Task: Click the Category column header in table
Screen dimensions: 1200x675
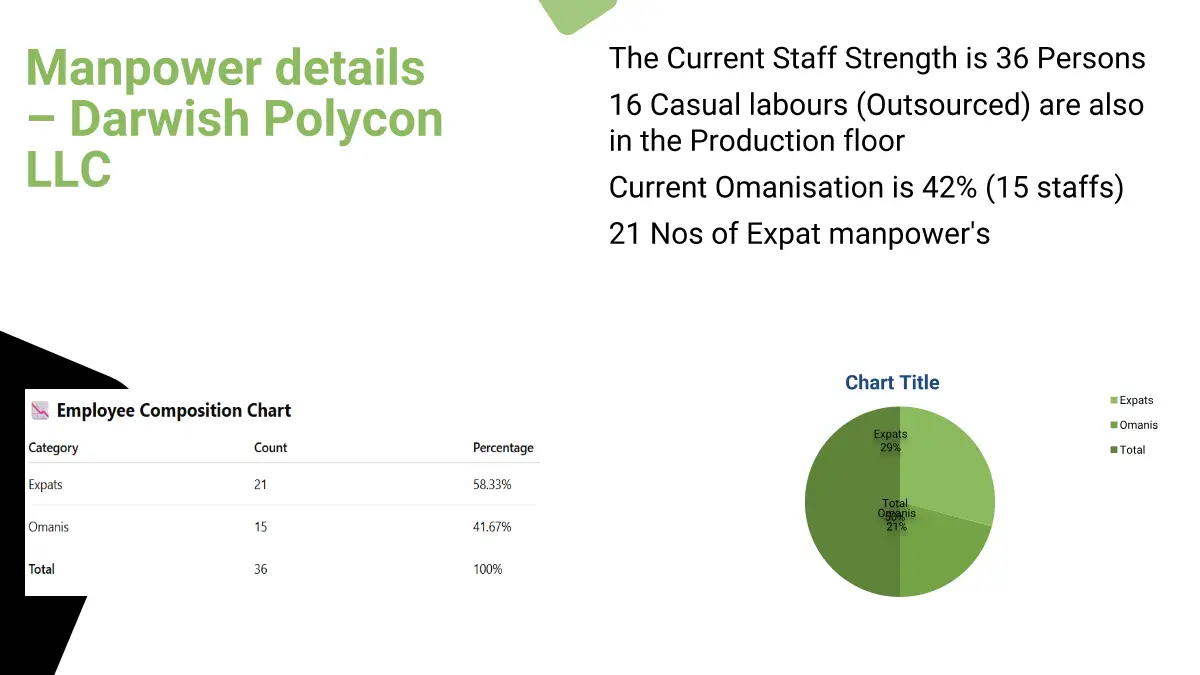Action: [x=53, y=448]
